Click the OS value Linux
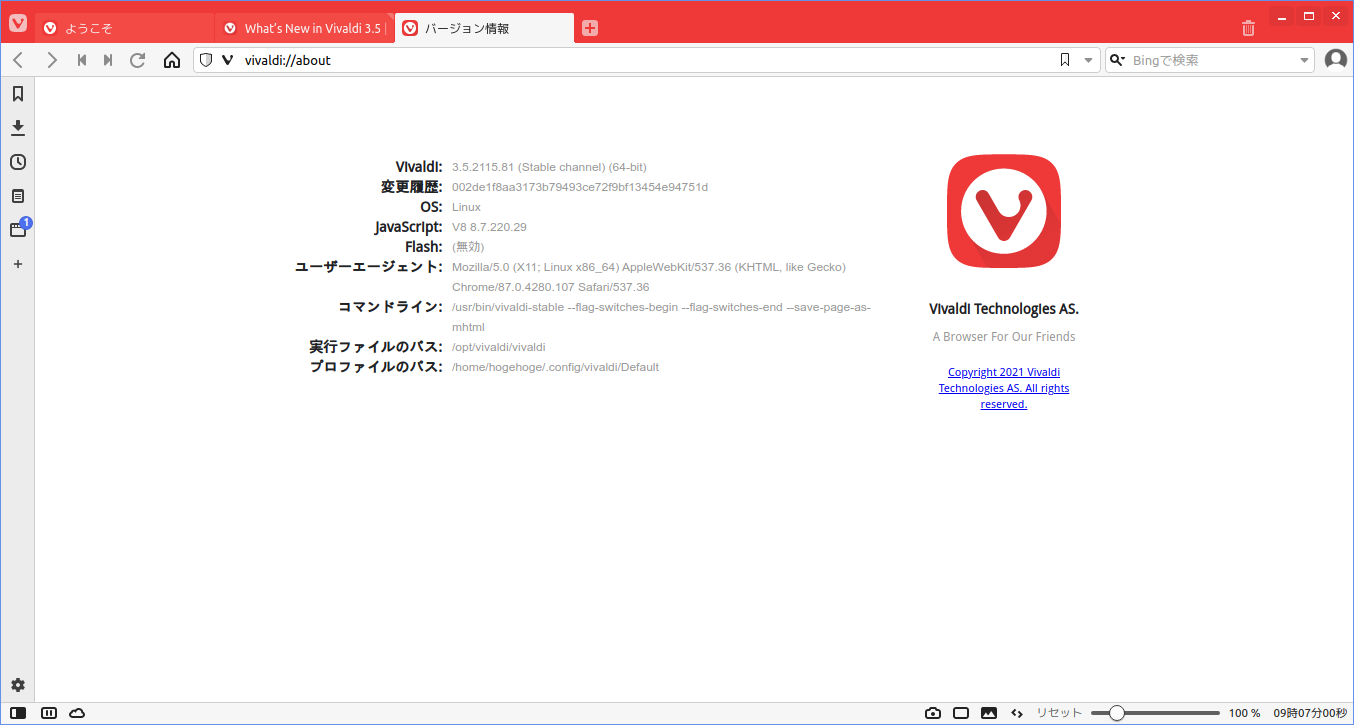The width and height of the screenshot is (1354, 725). click(x=466, y=207)
